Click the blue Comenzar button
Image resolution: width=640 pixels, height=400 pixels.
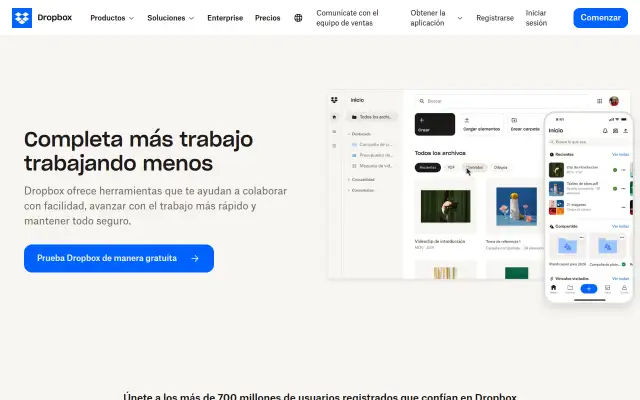(x=600, y=18)
